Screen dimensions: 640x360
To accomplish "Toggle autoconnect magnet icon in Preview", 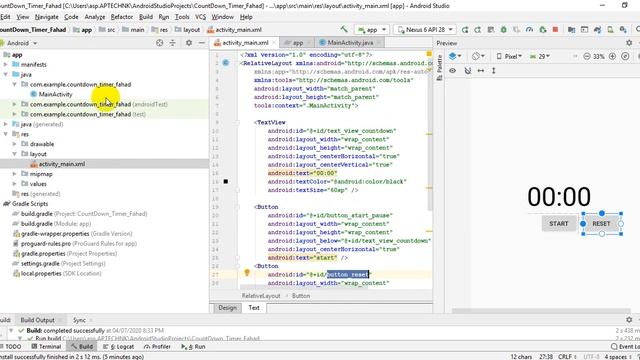I will [x=468, y=71].
